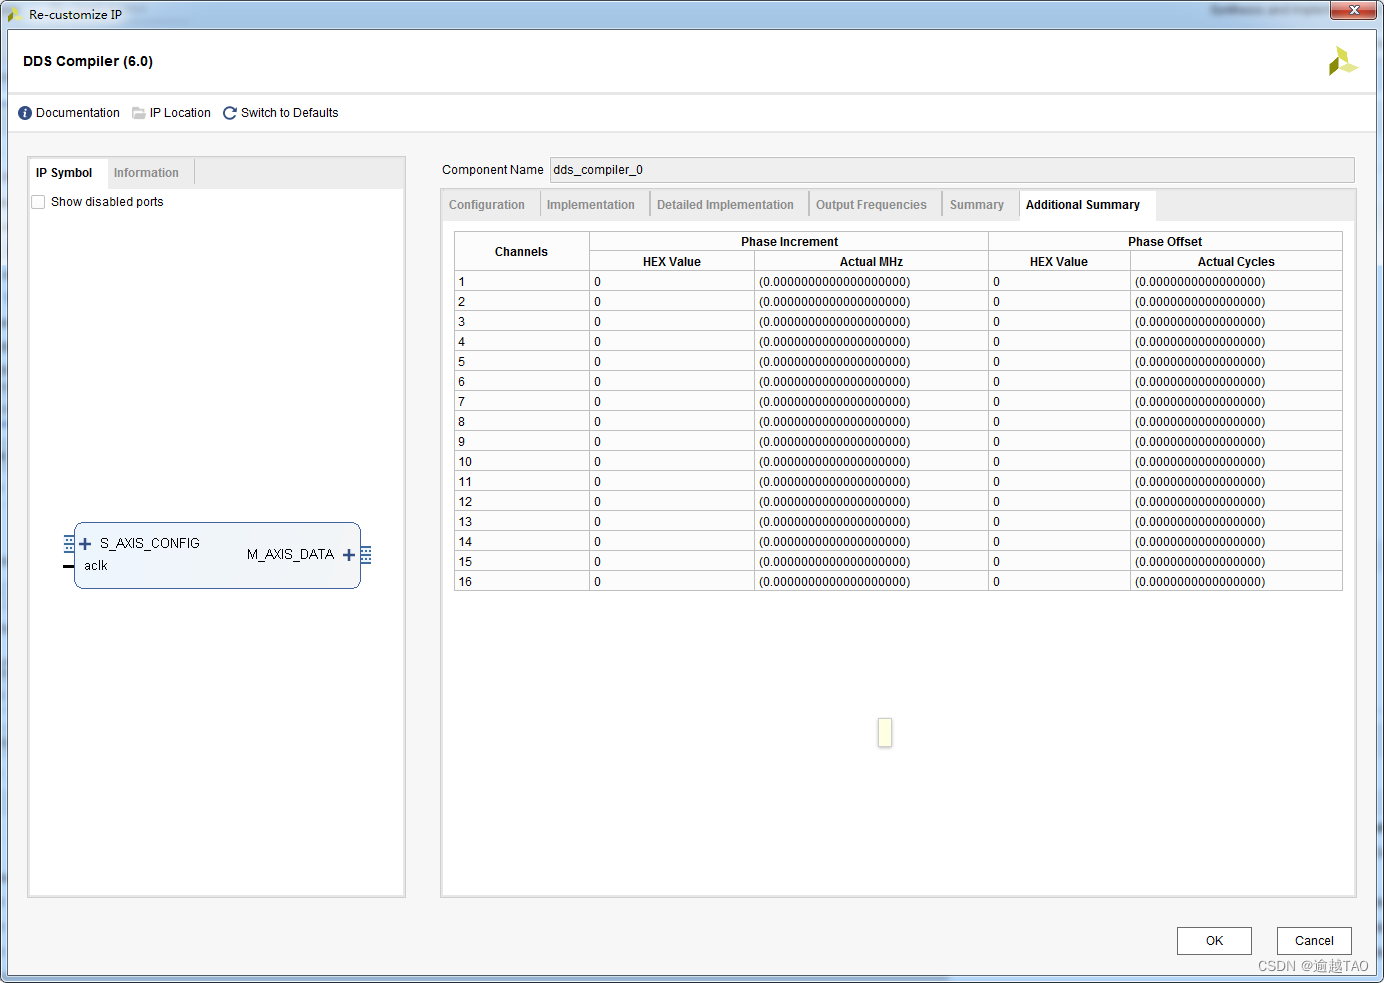1384x983 pixels.
Task: Select channel 16 row cell
Action: point(522,582)
